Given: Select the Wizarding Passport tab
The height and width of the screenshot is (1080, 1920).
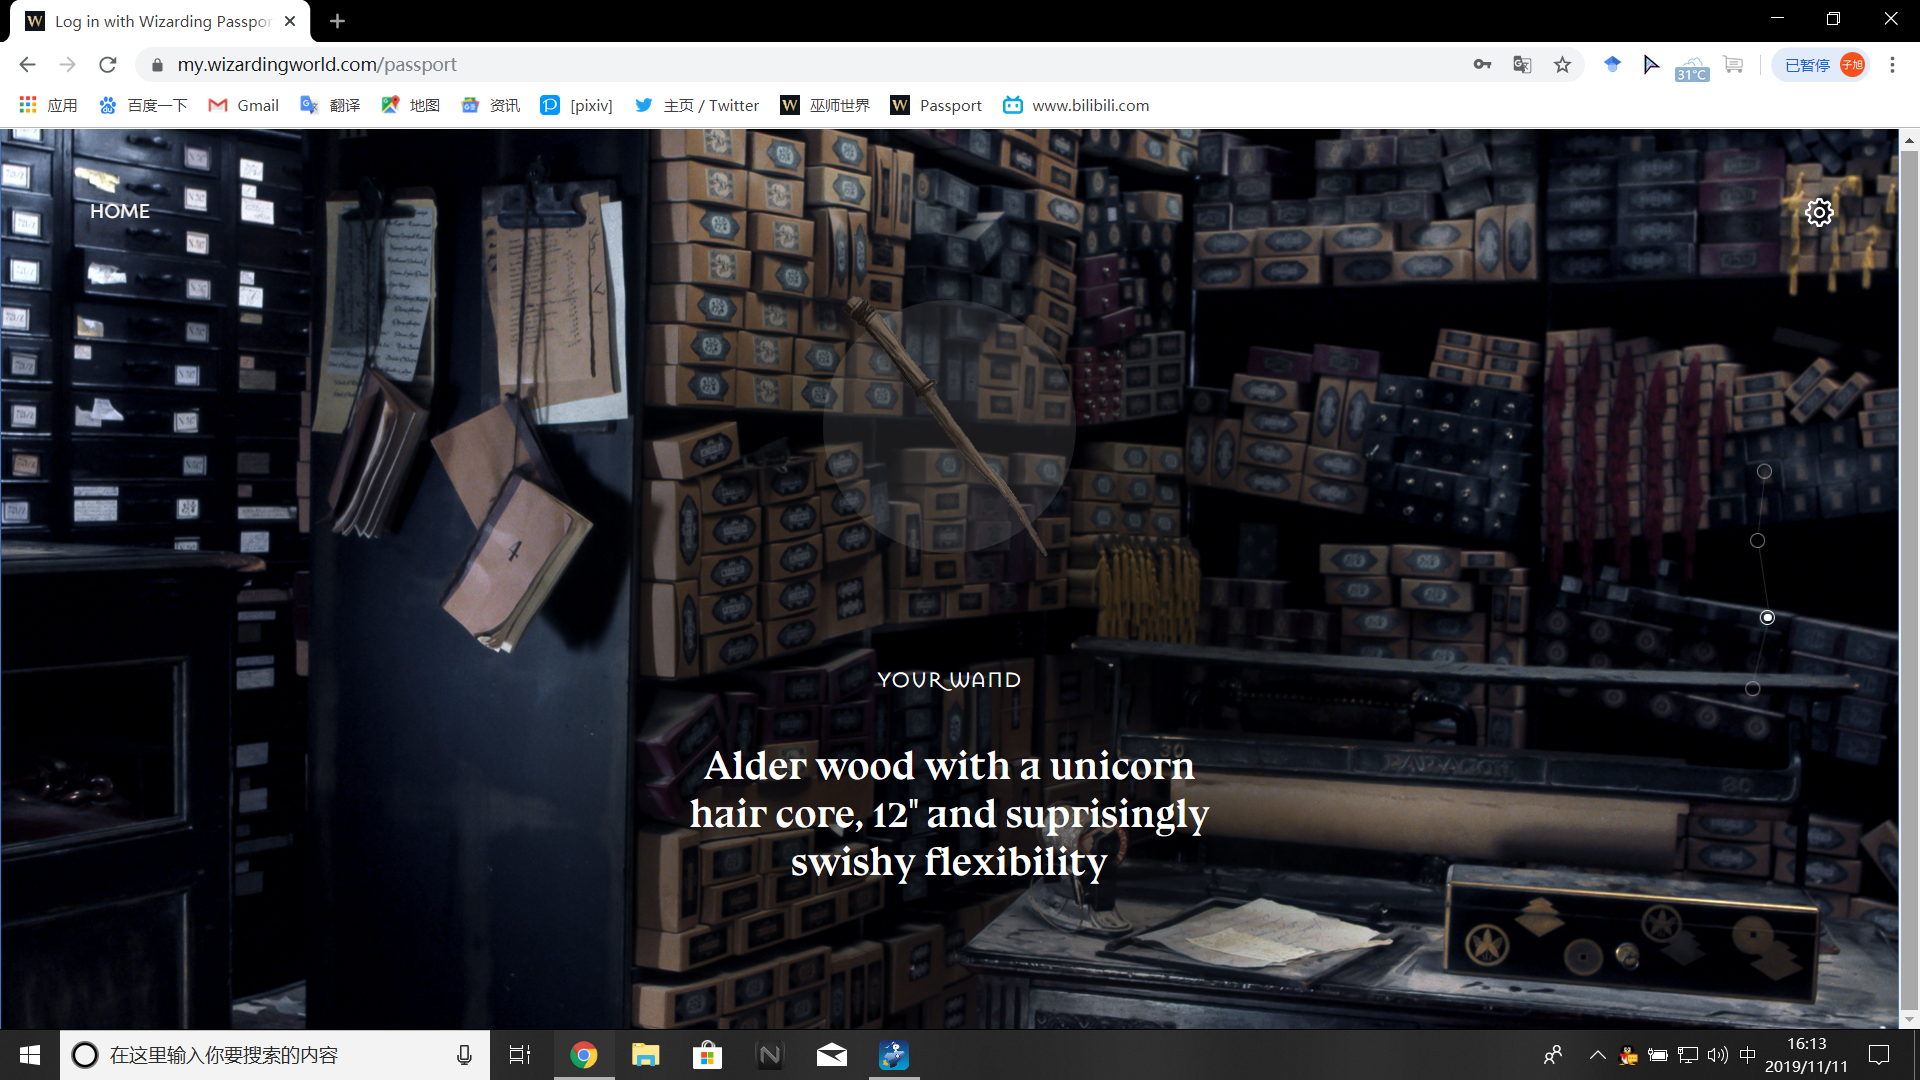Looking at the screenshot, I should [x=160, y=21].
